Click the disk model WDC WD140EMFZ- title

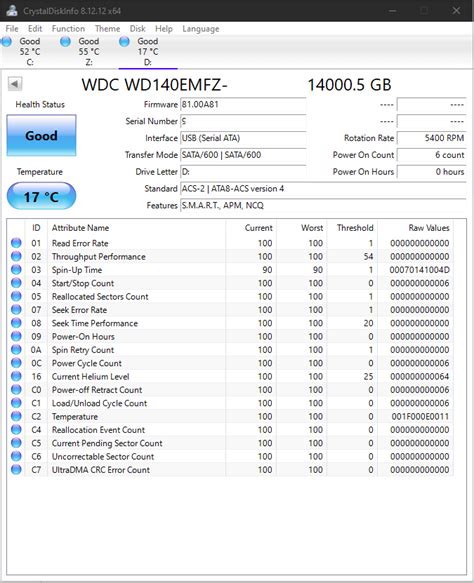pyautogui.click(x=154, y=85)
